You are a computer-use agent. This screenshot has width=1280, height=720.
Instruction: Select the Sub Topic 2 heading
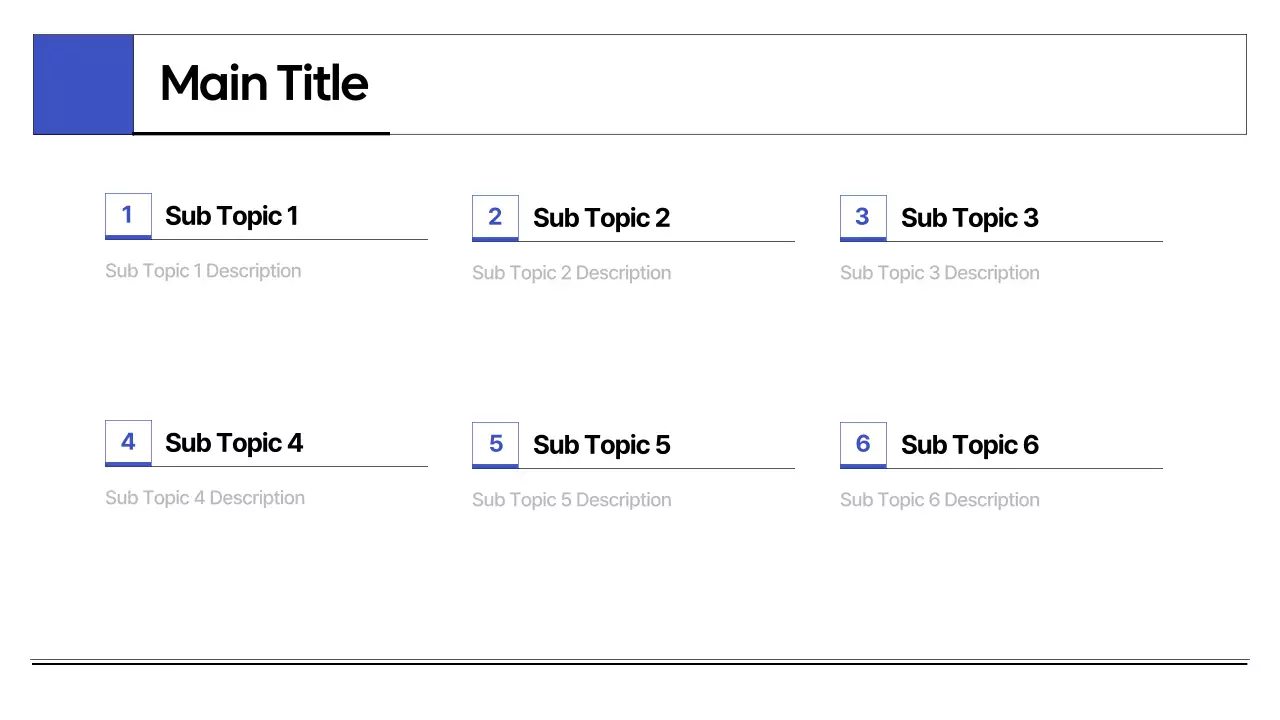(x=601, y=218)
